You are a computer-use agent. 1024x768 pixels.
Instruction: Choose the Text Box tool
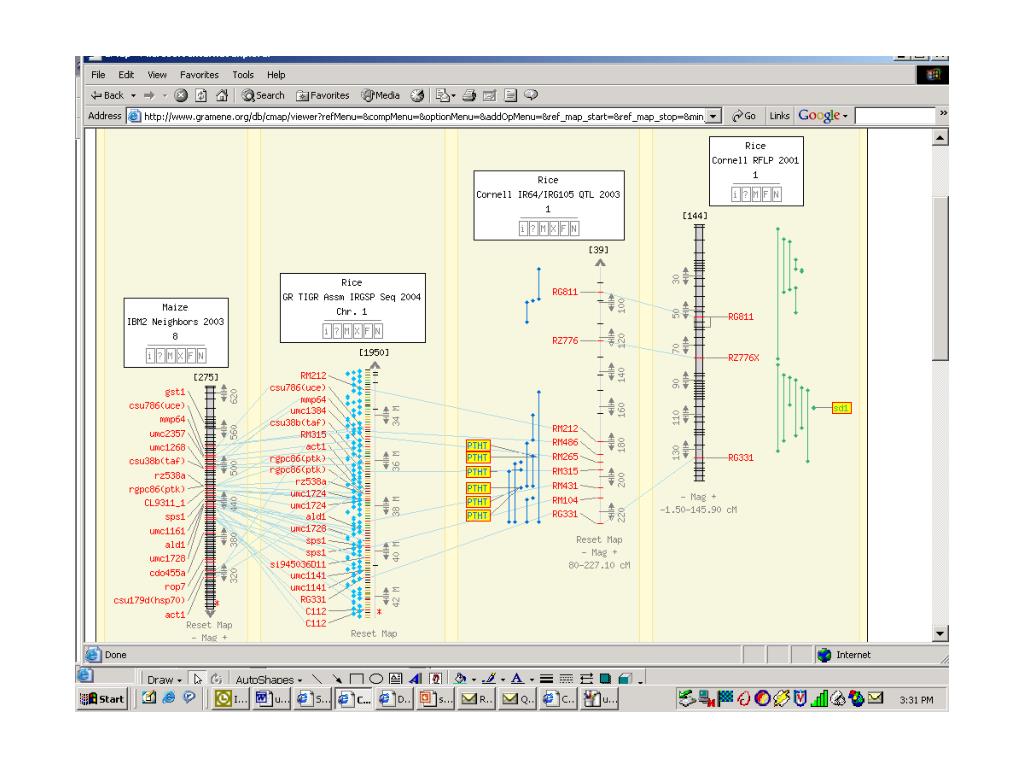396,679
